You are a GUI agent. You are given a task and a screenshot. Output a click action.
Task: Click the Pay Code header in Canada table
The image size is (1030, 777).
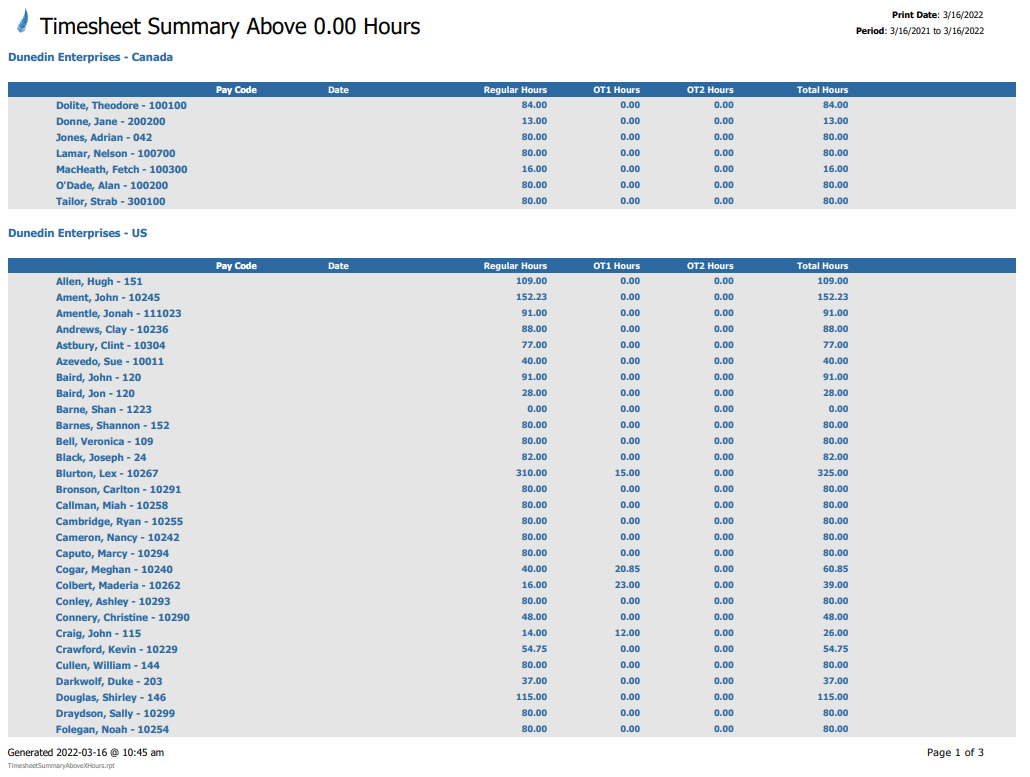click(x=236, y=90)
